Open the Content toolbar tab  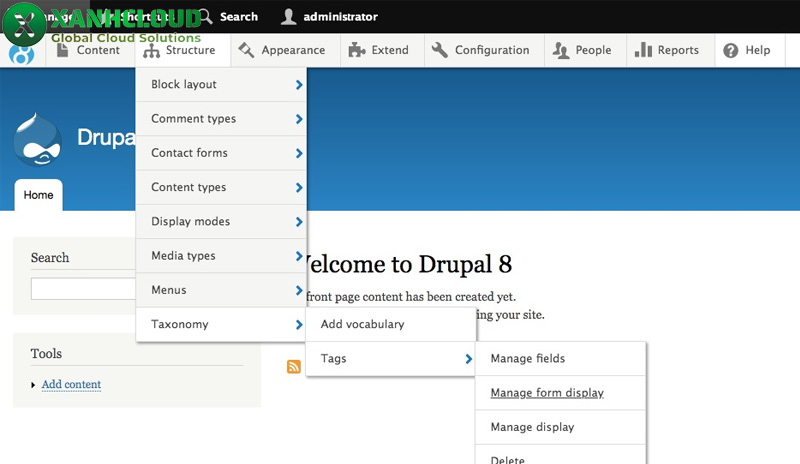coord(90,50)
